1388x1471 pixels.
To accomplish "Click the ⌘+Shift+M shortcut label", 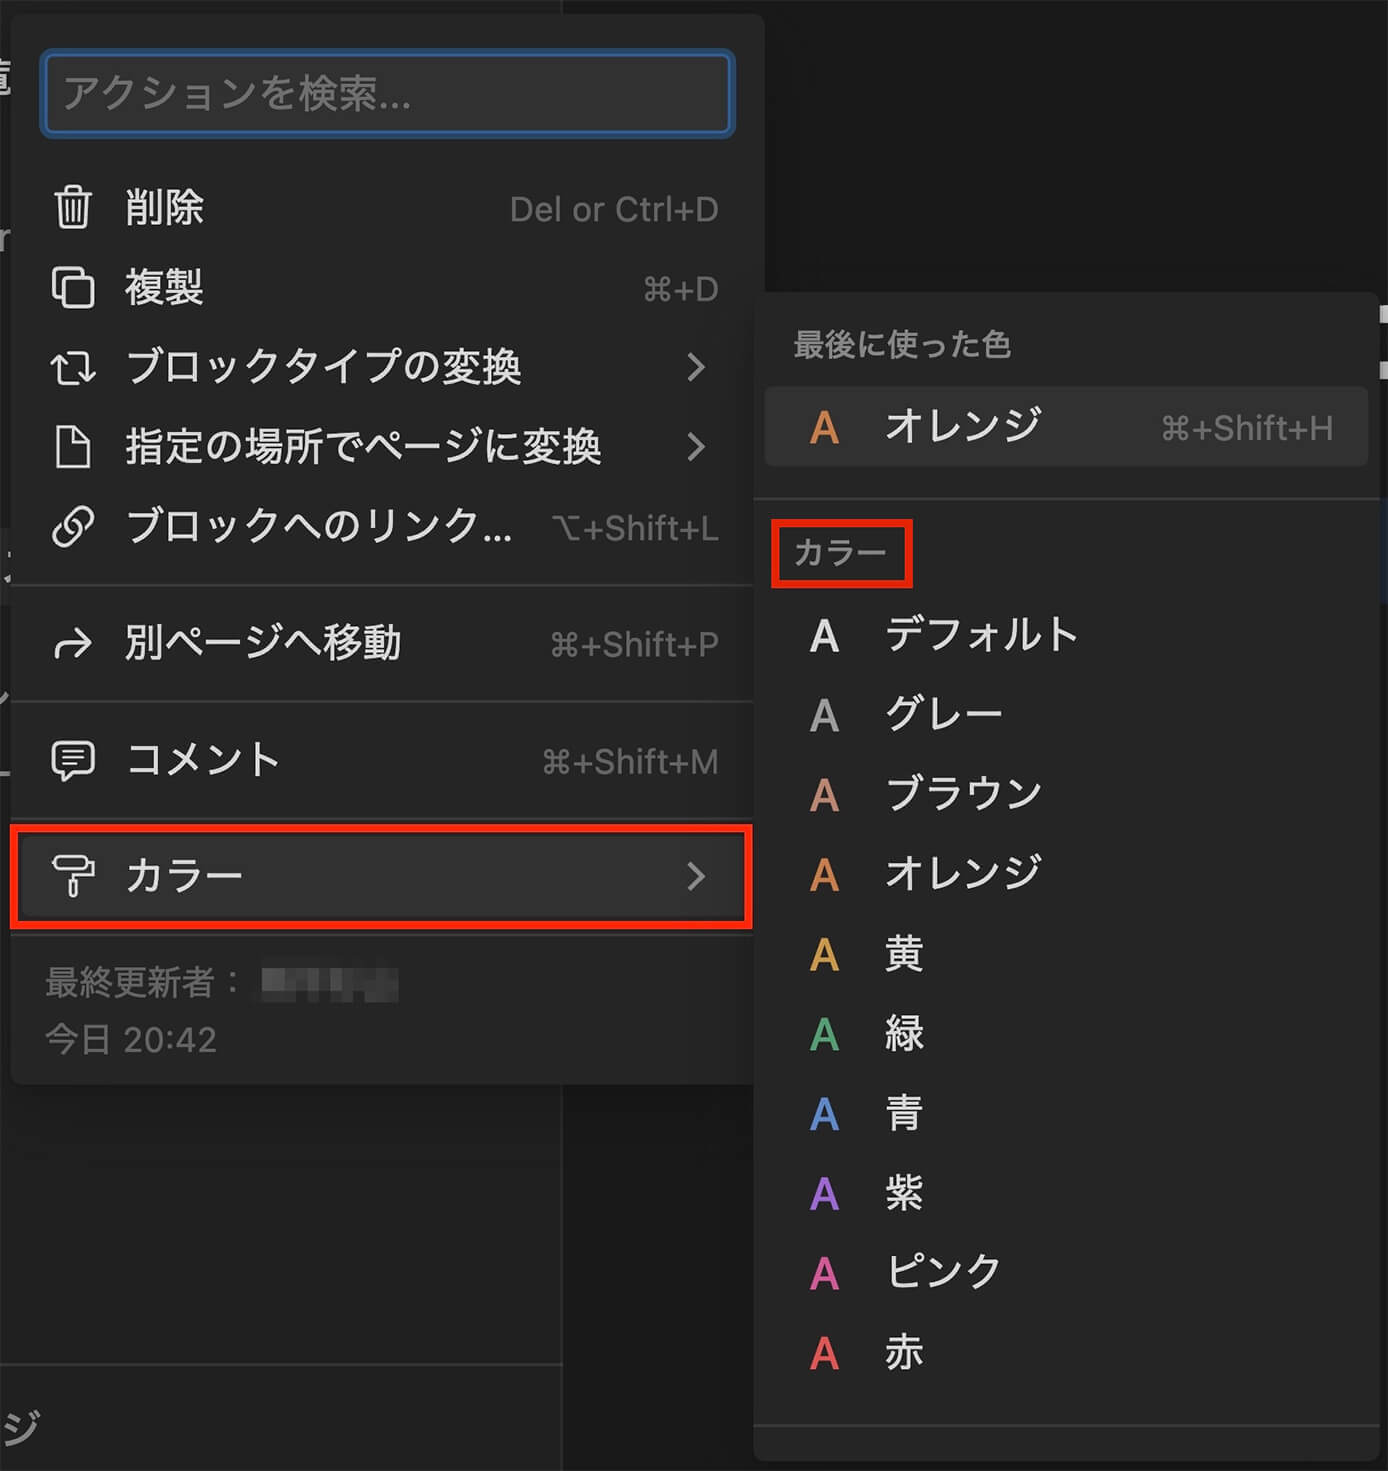I will 630,762.
